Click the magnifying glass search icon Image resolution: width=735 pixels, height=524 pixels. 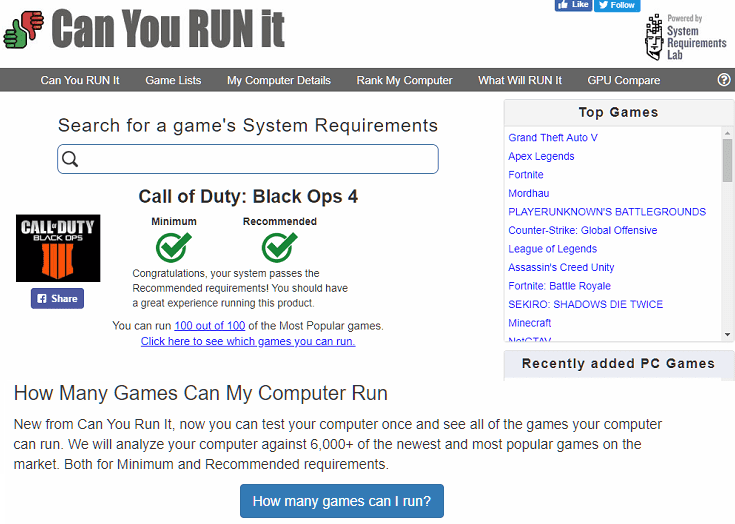(x=70, y=159)
